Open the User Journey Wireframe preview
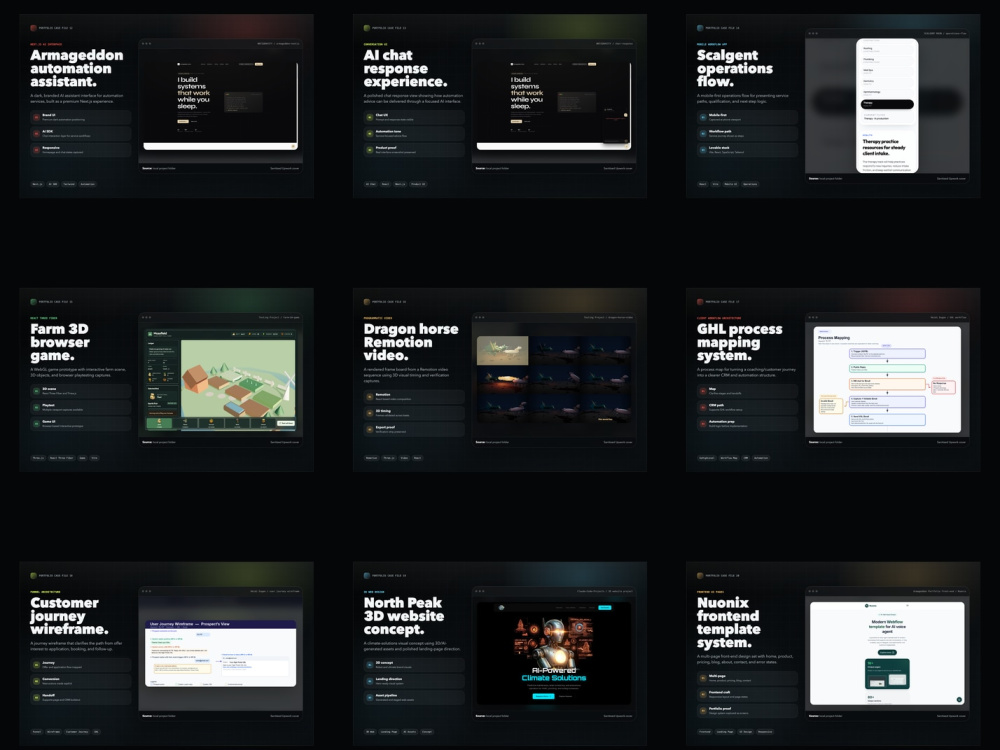 coord(221,653)
